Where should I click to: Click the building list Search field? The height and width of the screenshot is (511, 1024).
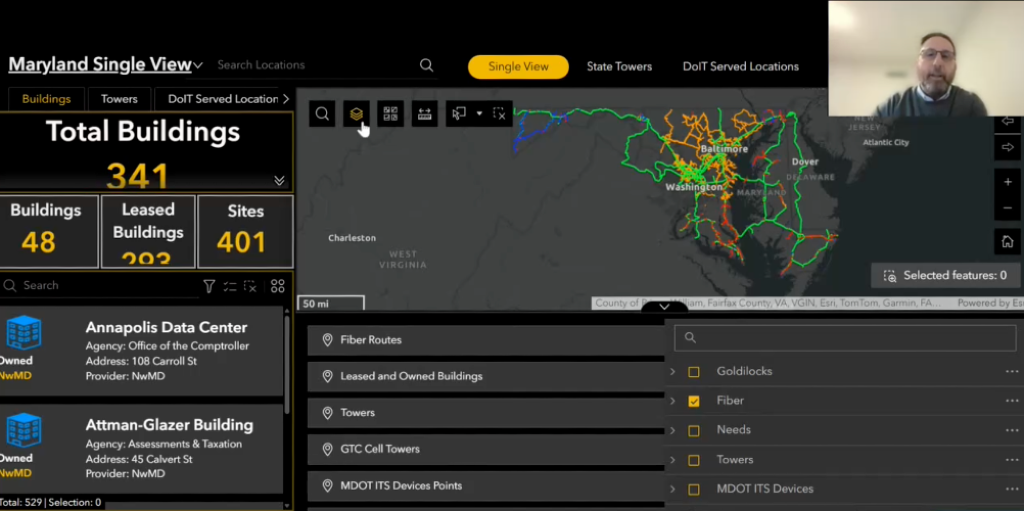[108, 286]
